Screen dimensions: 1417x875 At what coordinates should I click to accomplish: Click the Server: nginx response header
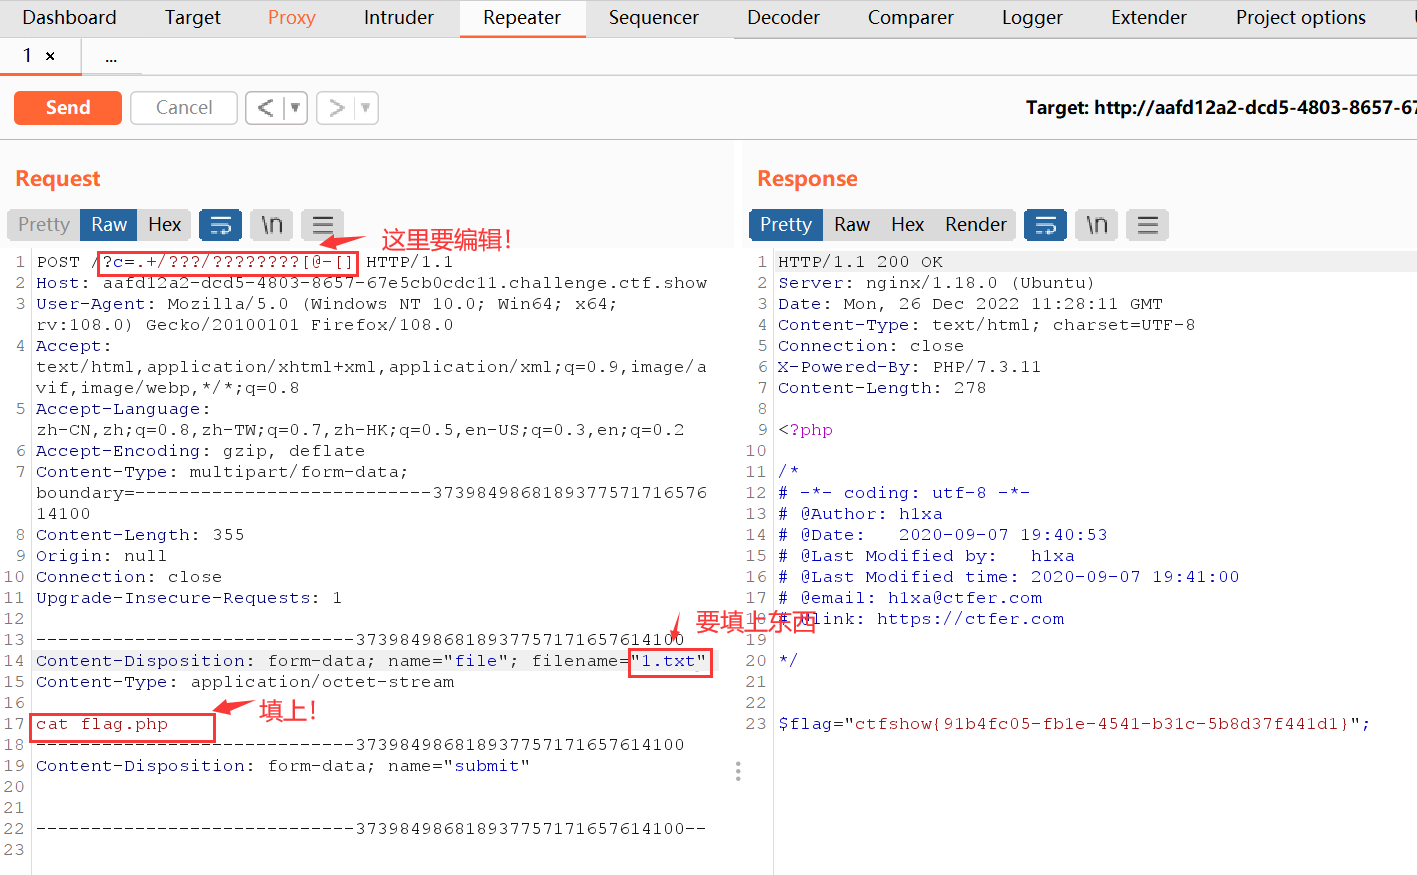(936, 283)
